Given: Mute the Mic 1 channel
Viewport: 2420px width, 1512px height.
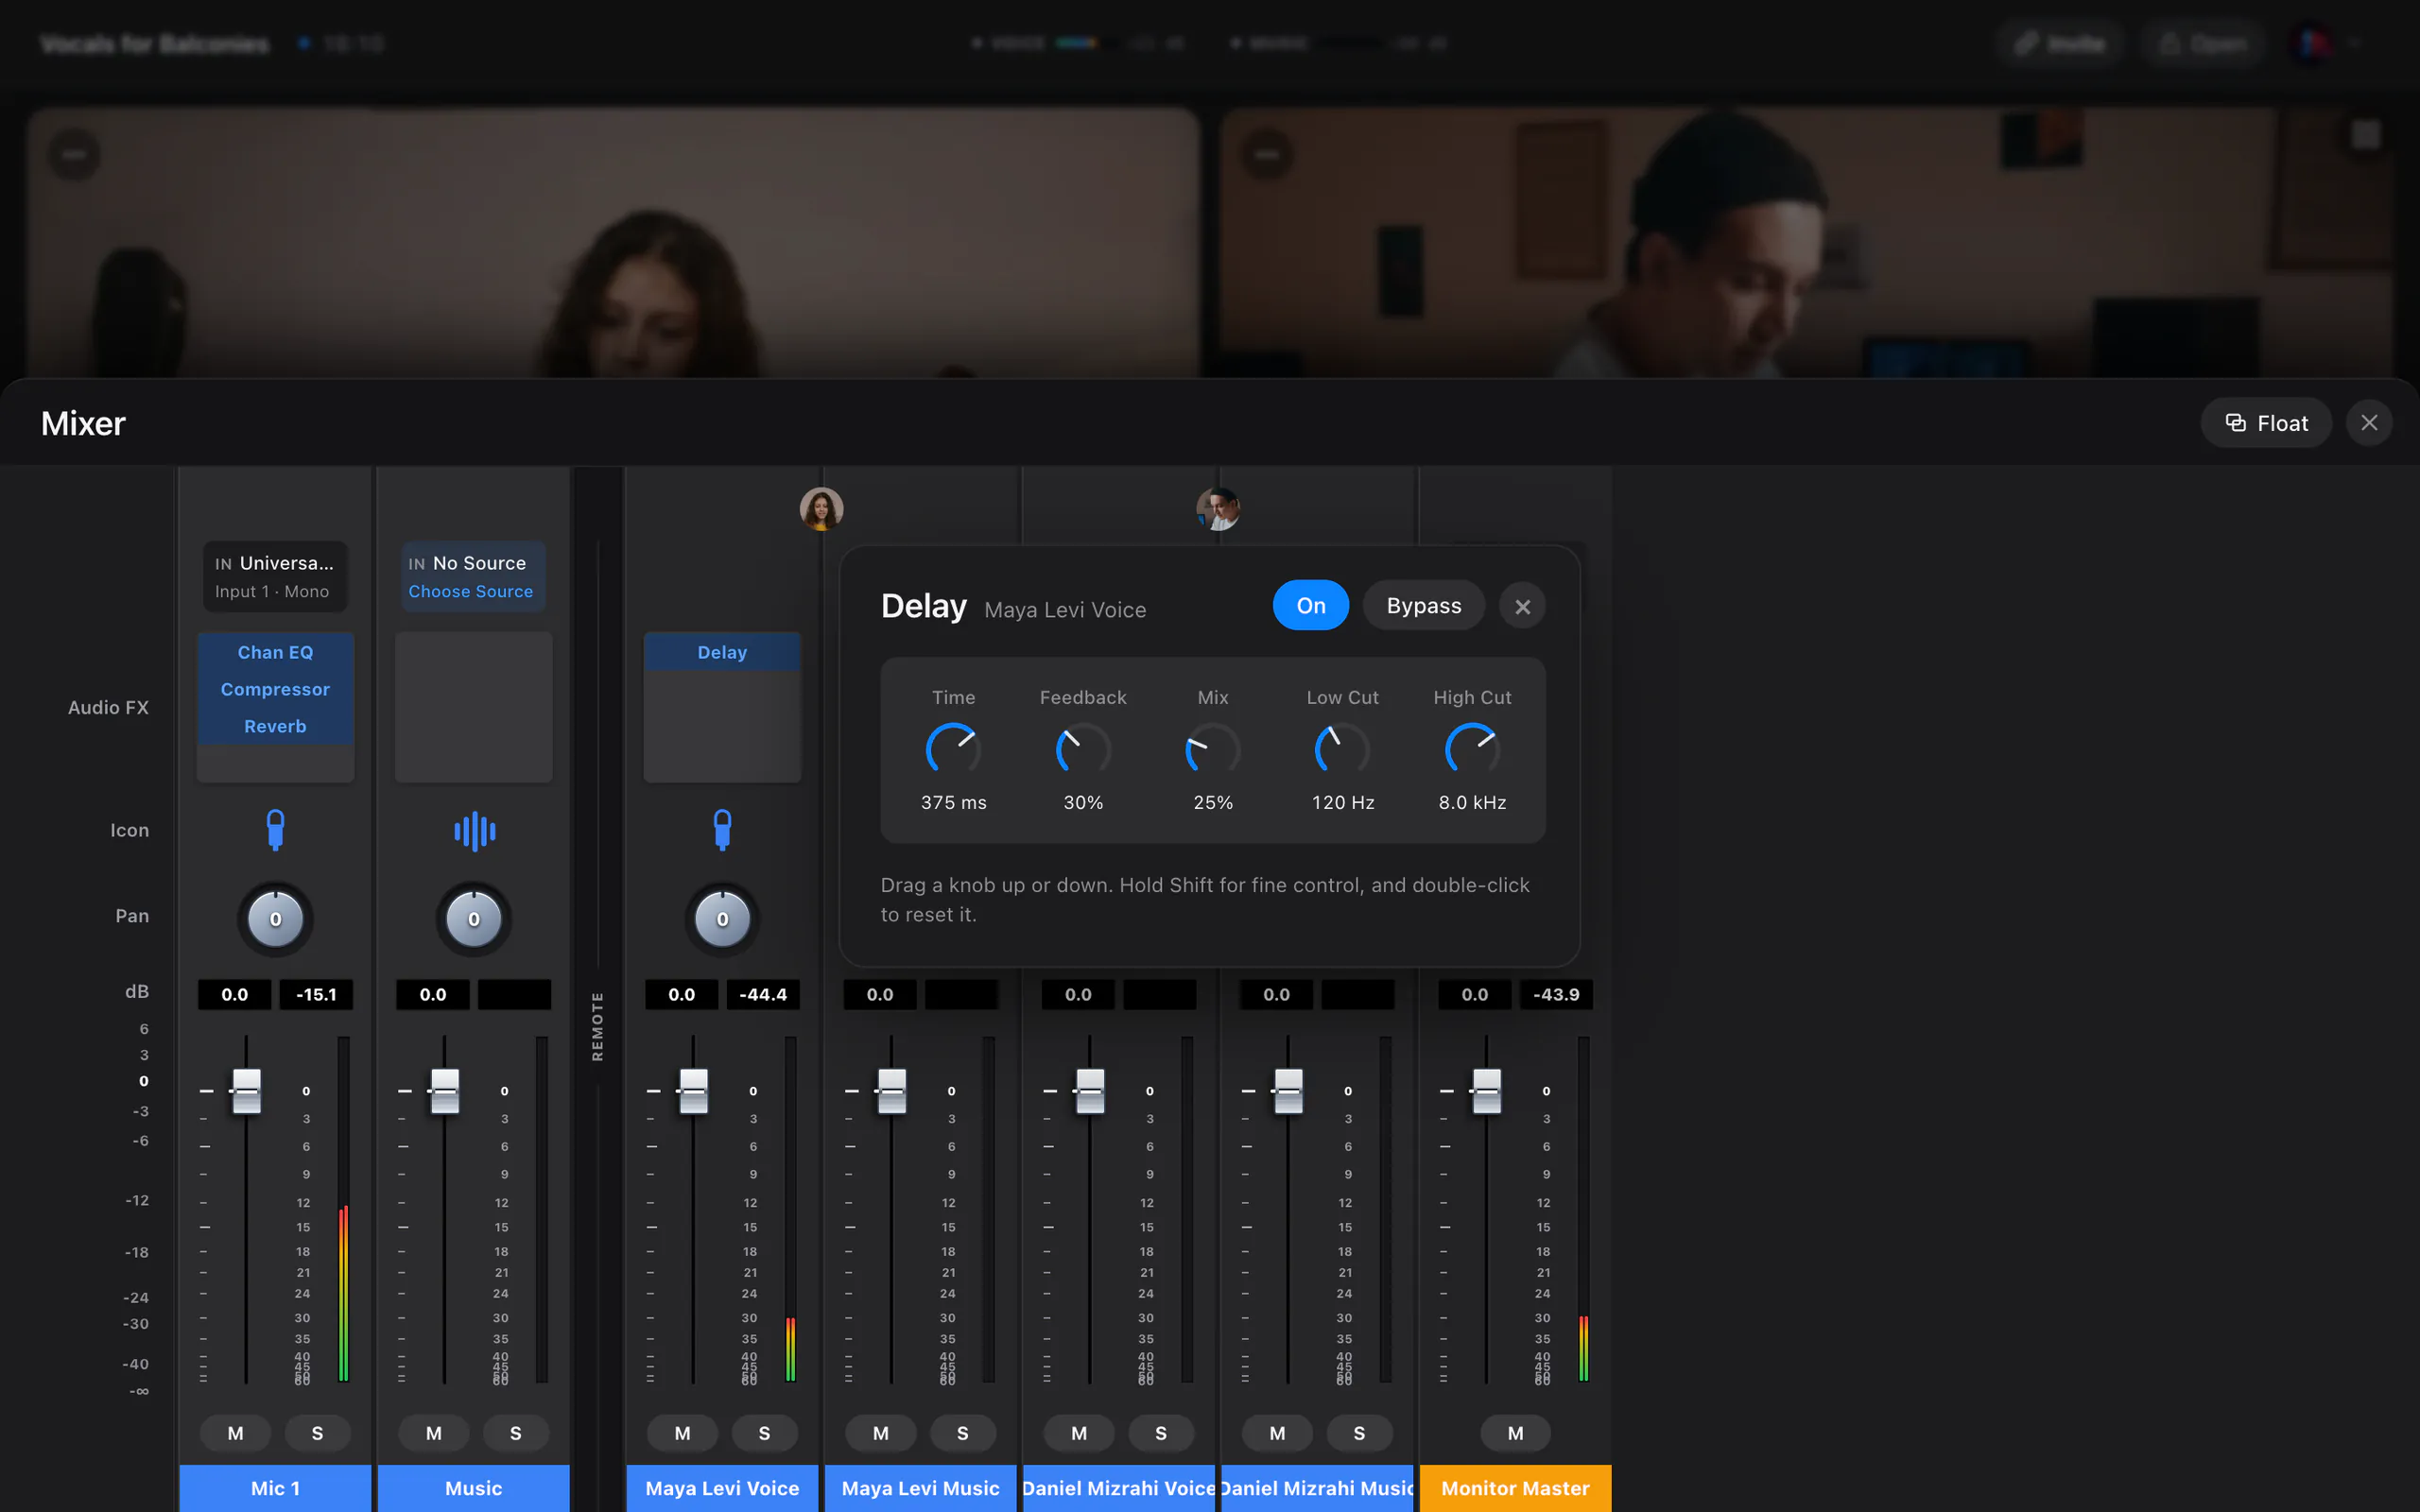Looking at the screenshot, I should click(235, 1433).
